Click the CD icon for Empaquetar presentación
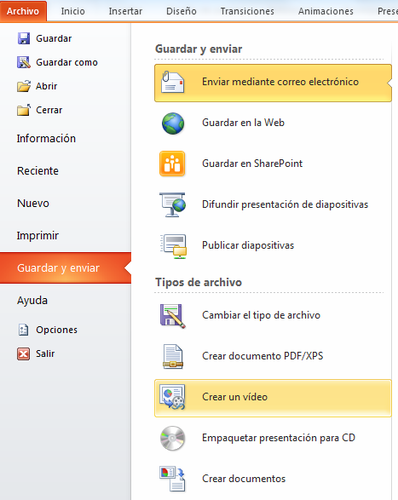Viewport: 398px width, 500px height. click(172, 438)
